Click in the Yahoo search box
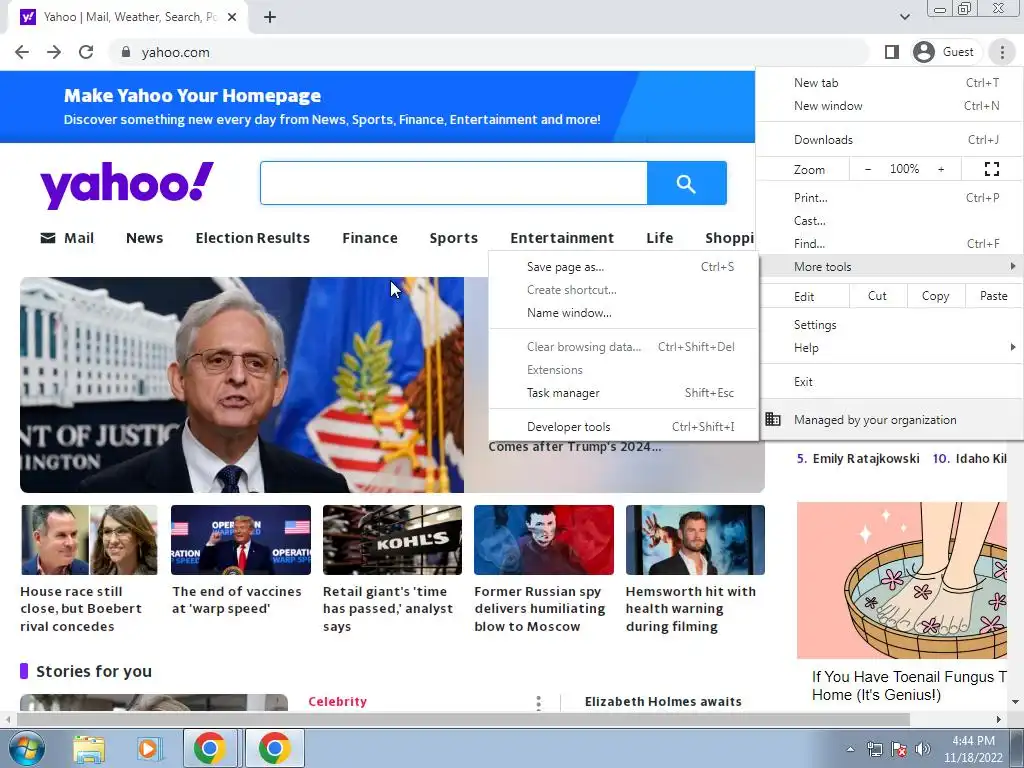Image resolution: width=1024 pixels, height=768 pixels. coord(454,183)
